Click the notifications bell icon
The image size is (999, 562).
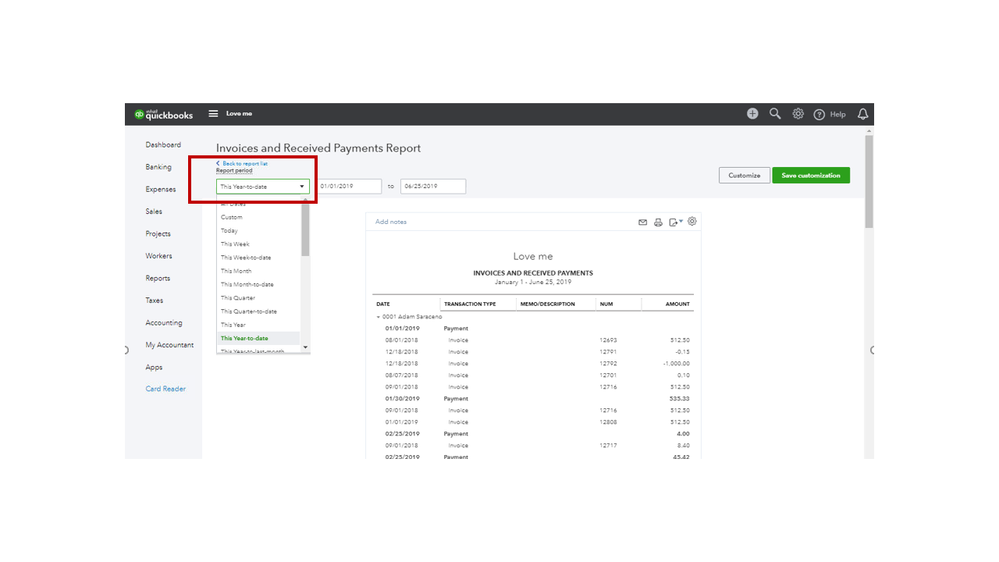tap(863, 114)
